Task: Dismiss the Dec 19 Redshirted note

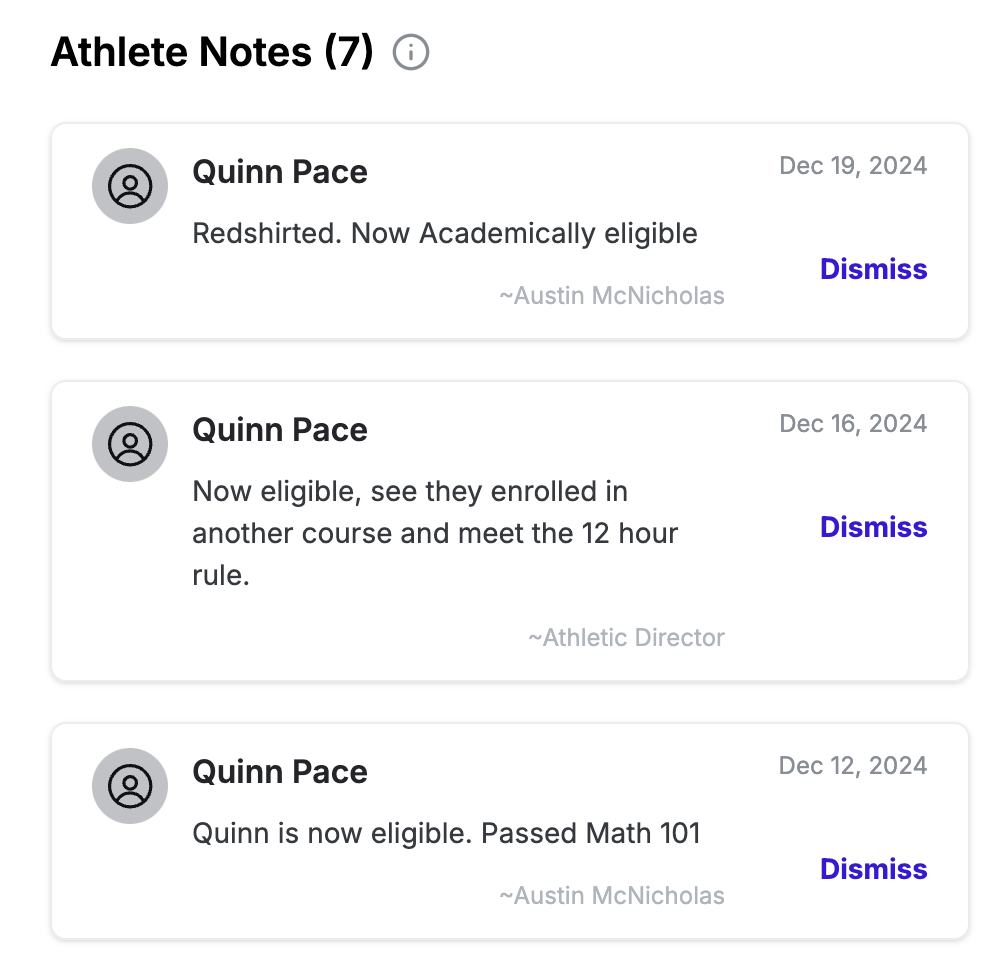Action: tap(873, 269)
